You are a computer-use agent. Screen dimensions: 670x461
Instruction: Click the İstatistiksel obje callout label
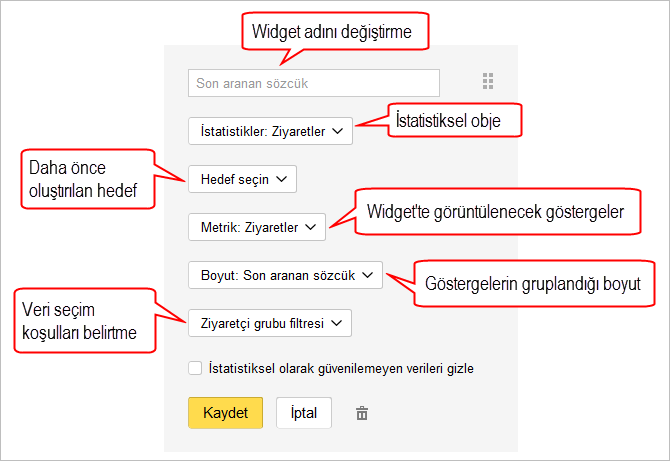[x=455, y=120]
